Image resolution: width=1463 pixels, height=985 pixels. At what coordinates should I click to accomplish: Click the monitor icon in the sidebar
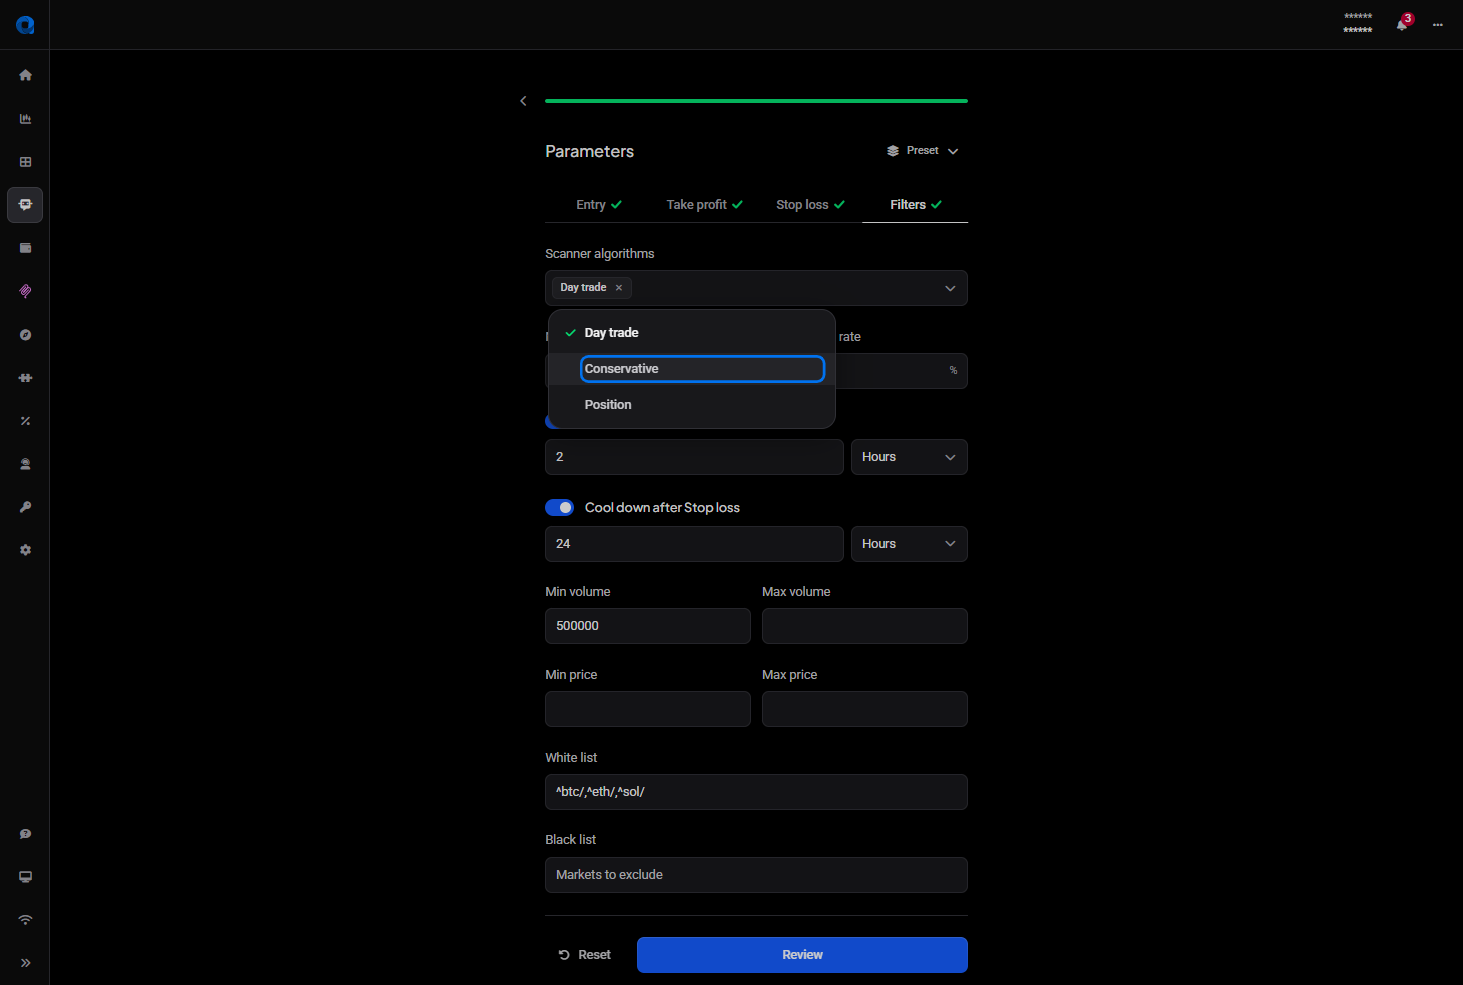[x=25, y=877]
